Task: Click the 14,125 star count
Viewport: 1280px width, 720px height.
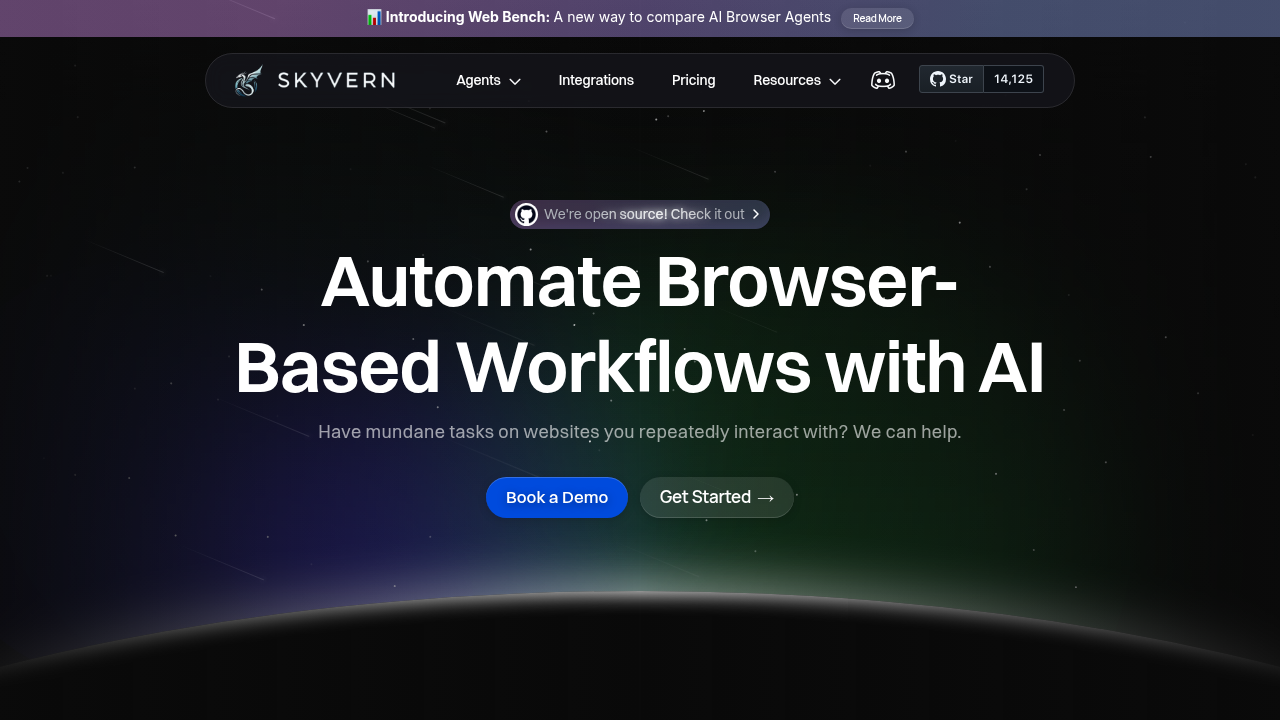Action: pos(1013,78)
